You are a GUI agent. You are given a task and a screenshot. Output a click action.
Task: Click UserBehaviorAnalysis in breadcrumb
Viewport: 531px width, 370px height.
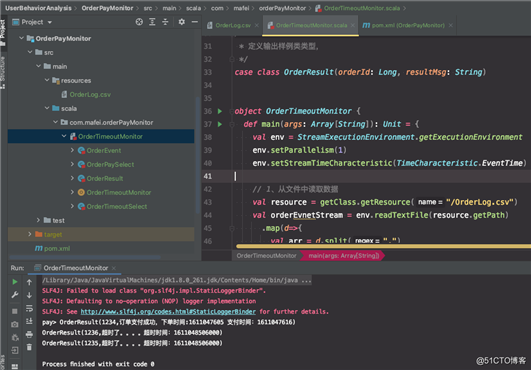(x=38, y=8)
